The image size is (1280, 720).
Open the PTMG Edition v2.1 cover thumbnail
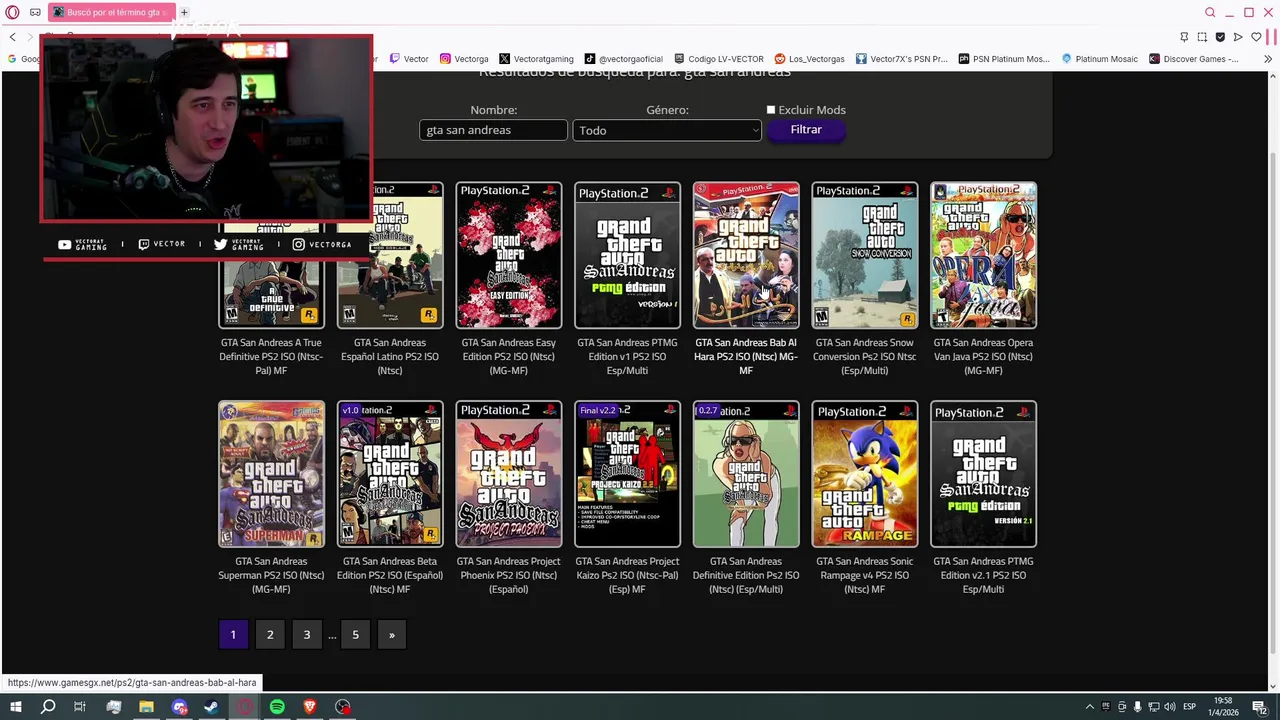[984, 474]
